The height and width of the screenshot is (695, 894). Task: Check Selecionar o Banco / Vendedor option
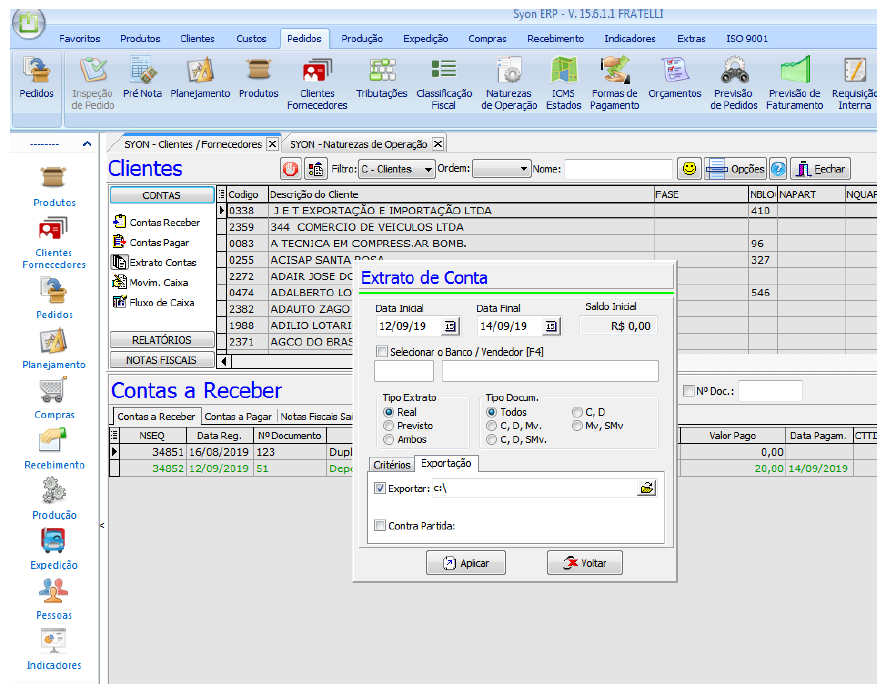click(x=382, y=352)
